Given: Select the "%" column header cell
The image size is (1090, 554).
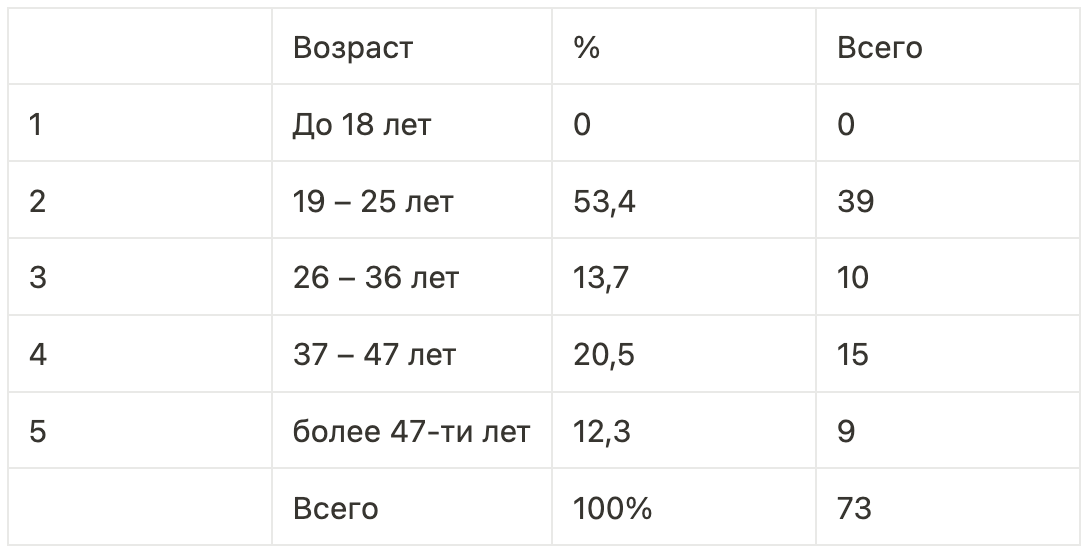Looking at the screenshot, I should pos(587,47).
